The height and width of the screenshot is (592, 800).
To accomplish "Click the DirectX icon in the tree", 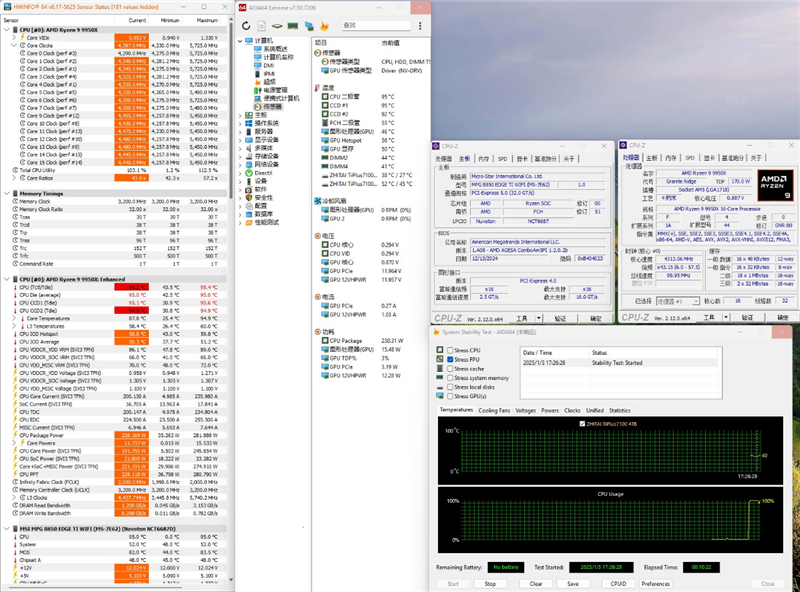I will pyautogui.click(x=249, y=173).
